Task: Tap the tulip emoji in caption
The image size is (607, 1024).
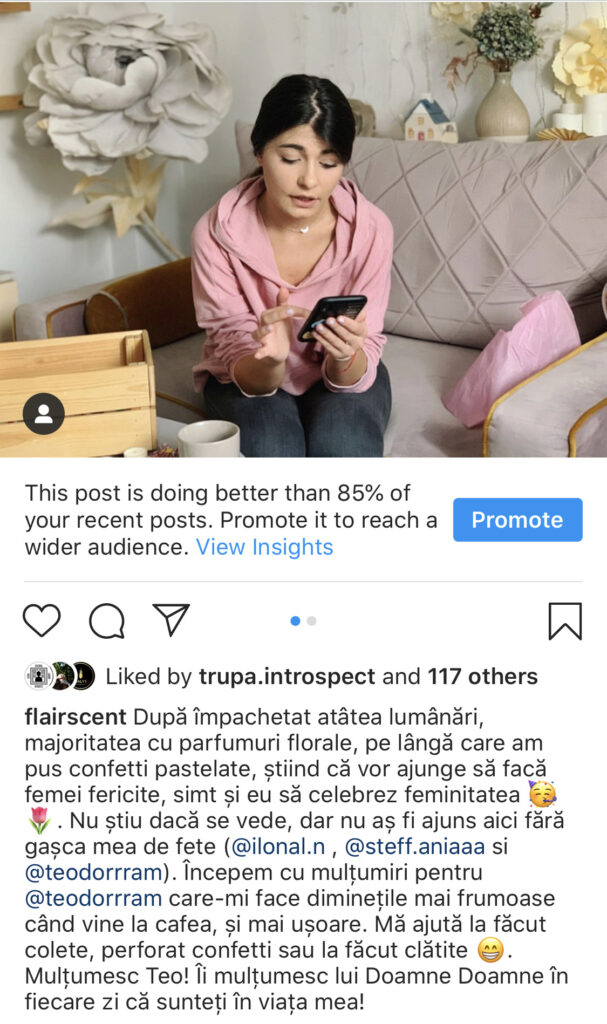Action: [39, 820]
